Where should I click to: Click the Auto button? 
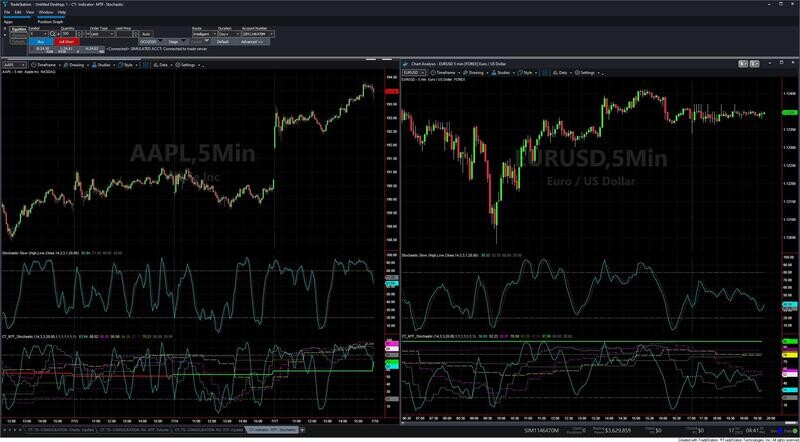[x=146, y=34]
